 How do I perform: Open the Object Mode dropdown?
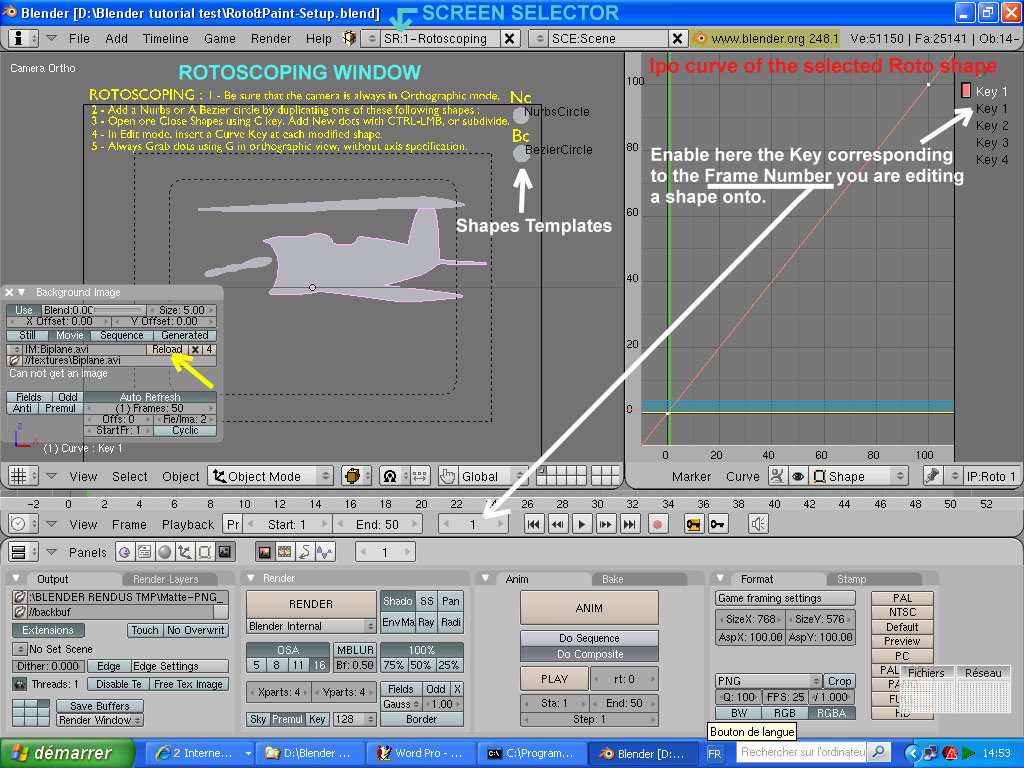pyautogui.click(x=270, y=476)
